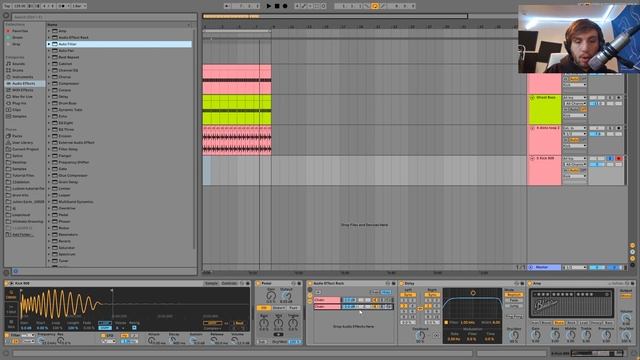640x360 pixels.
Task: Open User Library in Places
Action: pyautogui.click(x=22, y=142)
